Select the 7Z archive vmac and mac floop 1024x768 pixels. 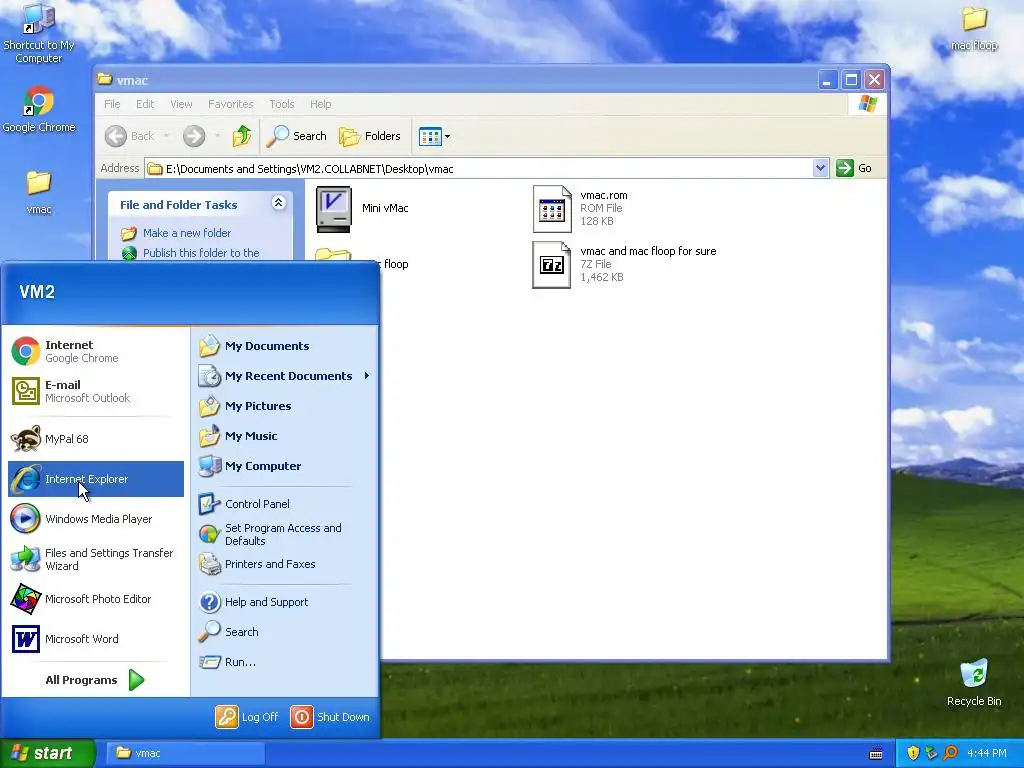624,264
